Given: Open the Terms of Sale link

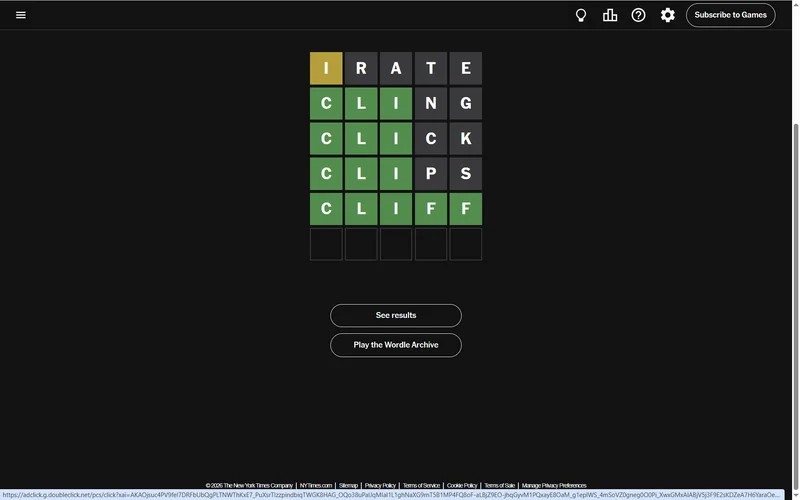Looking at the screenshot, I should pos(499,485).
